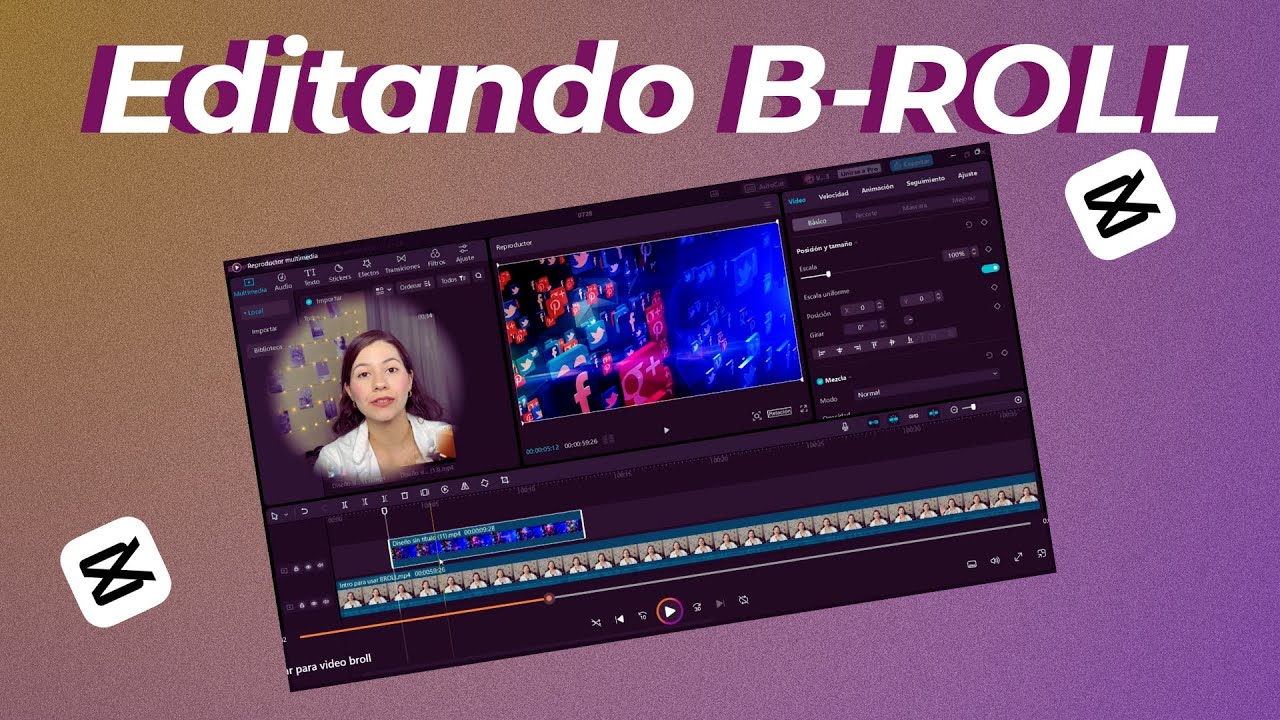Open the Todos filter dropdown
This screenshot has width=1280, height=720.
click(453, 280)
